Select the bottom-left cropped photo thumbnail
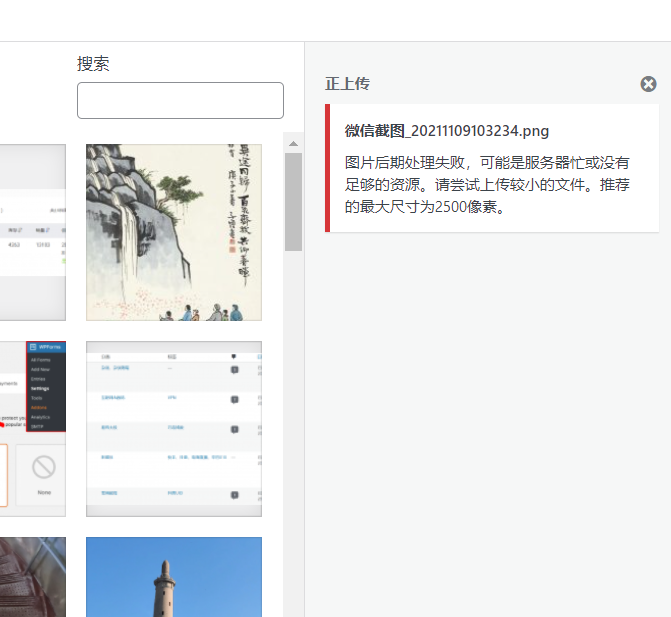This screenshot has width=671, height=617. click(32, 577)
